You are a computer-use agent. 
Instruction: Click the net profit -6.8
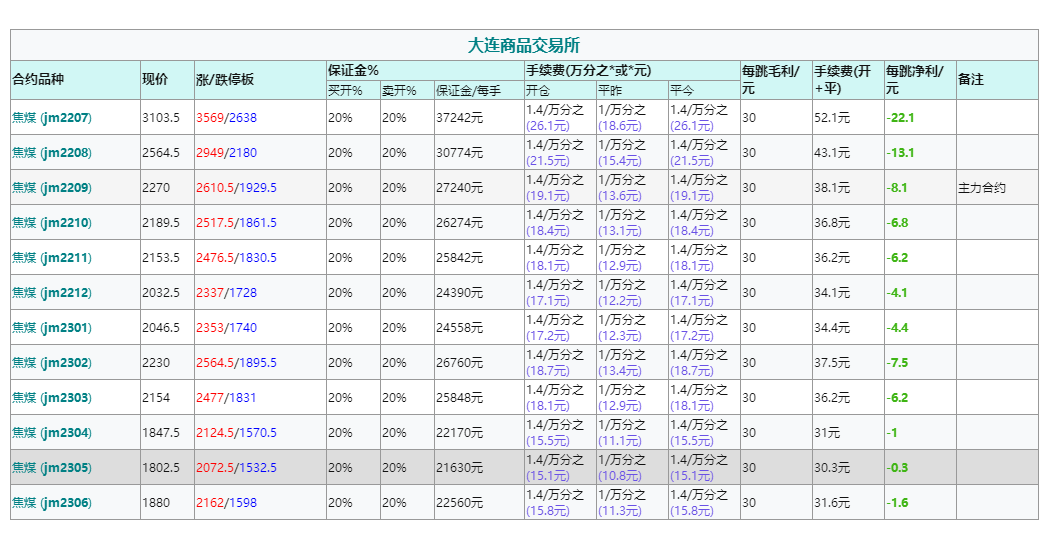click(897, 223)
